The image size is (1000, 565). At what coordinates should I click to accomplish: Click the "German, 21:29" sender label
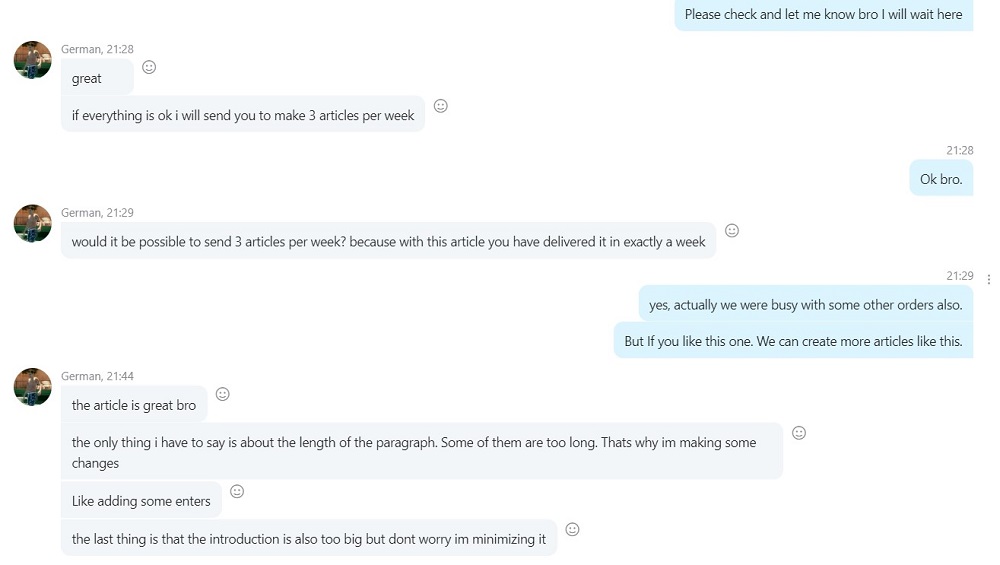[x=97, y=213]
